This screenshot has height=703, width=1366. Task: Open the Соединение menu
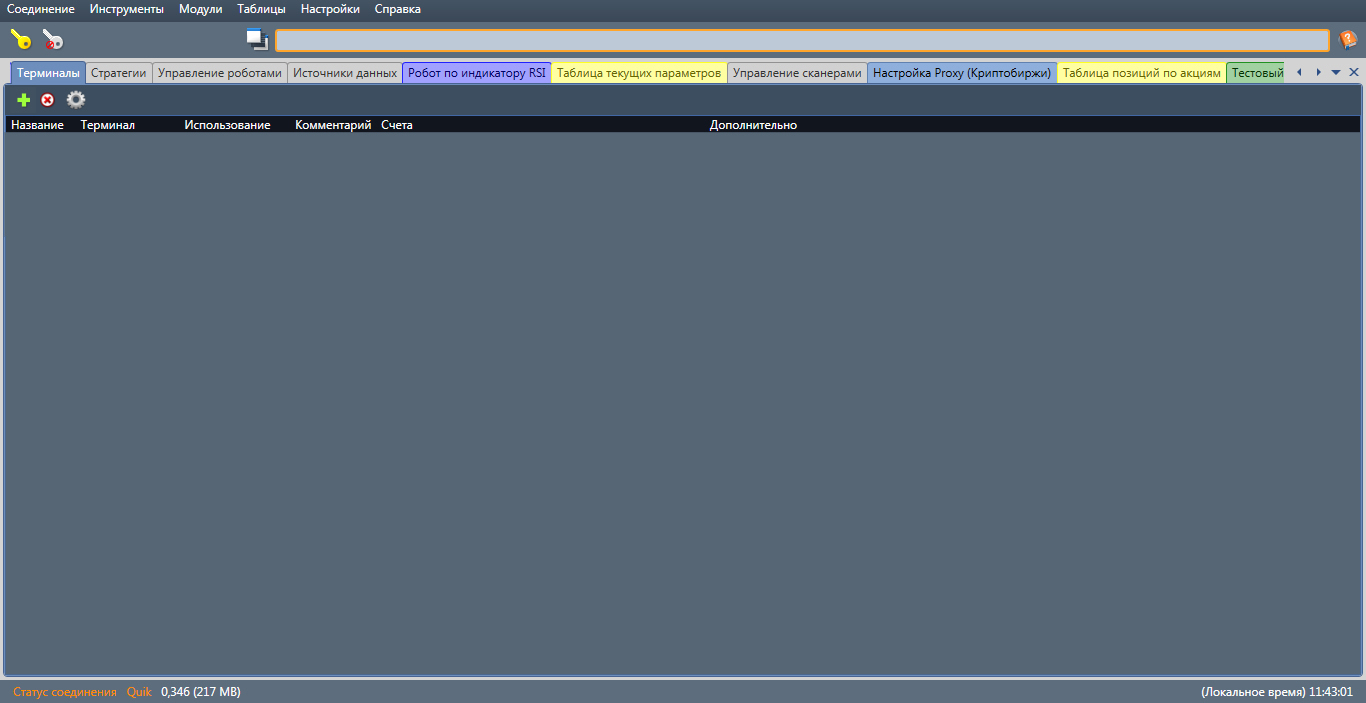coord(41,9)
